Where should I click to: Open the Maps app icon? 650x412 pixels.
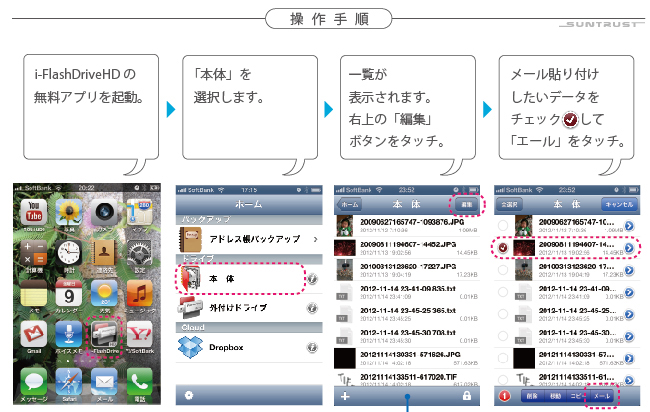[139, 212]
